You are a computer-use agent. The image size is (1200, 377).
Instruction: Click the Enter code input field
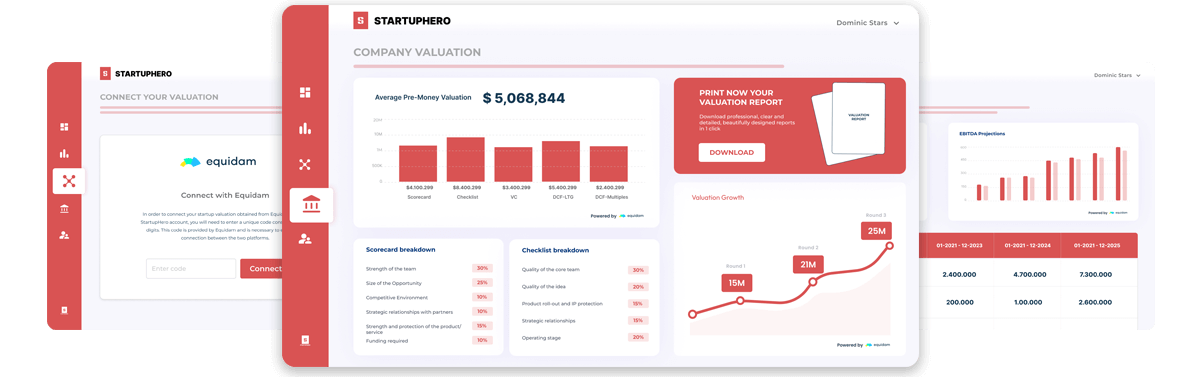(191, 269)
